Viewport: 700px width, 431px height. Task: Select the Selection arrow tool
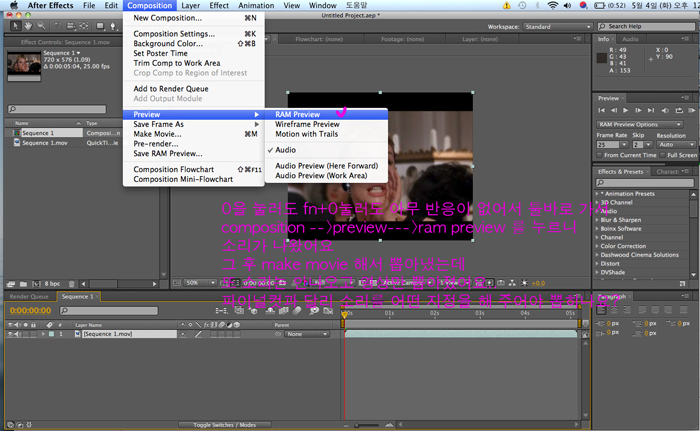16,26
